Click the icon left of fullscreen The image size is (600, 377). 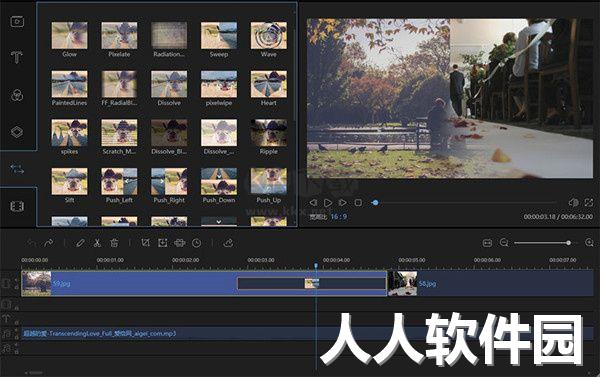(x=573, y=202)
